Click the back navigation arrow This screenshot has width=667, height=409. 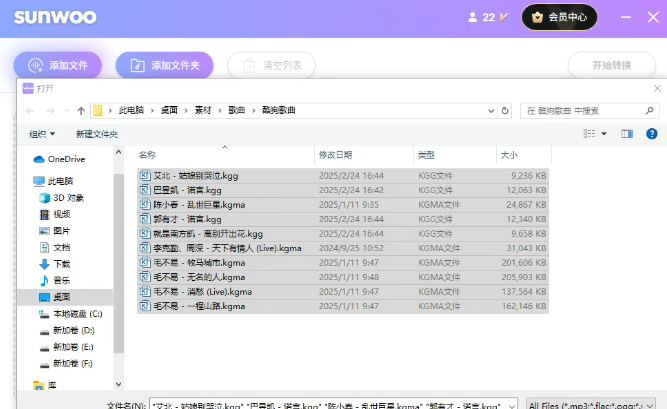click(x=31, y=110)
